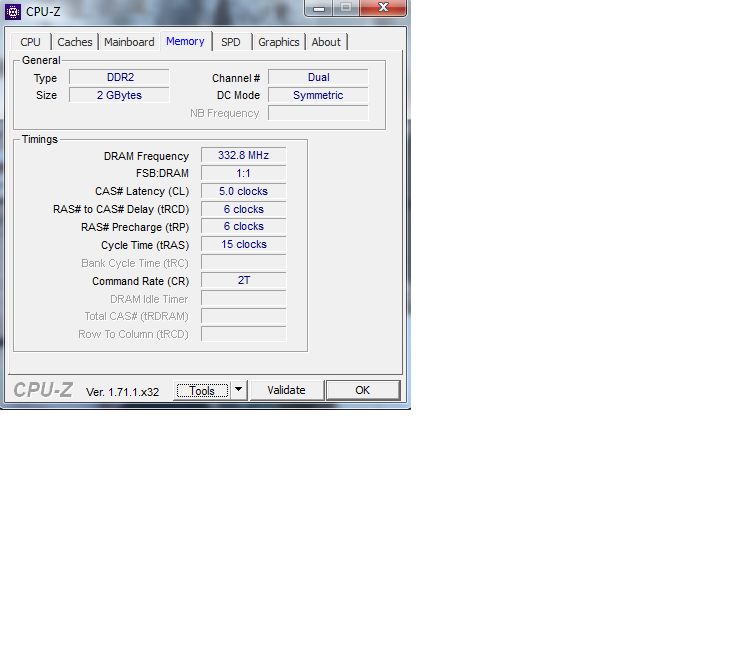Click the Validate button
The height and width of the screenshot is (647, 737).
tap(287, 390)
